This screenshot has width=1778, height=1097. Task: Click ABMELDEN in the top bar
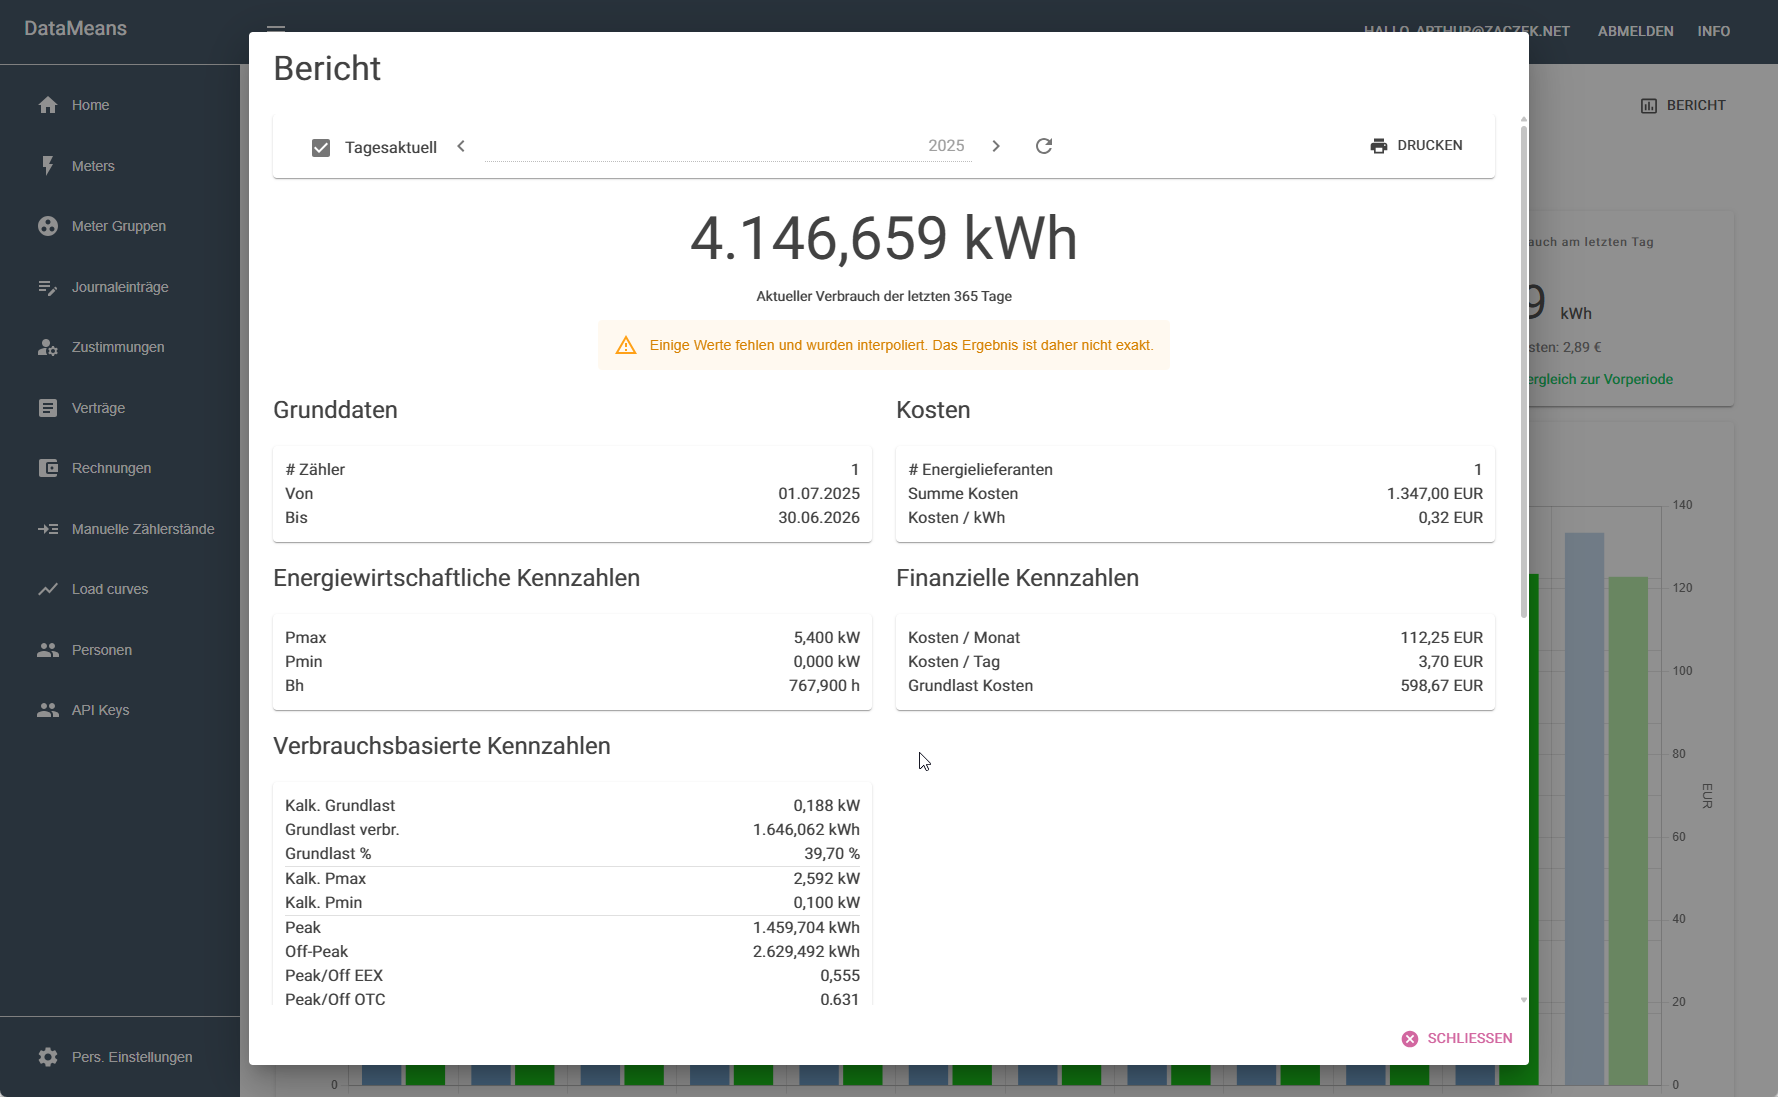coord(1635,31)
